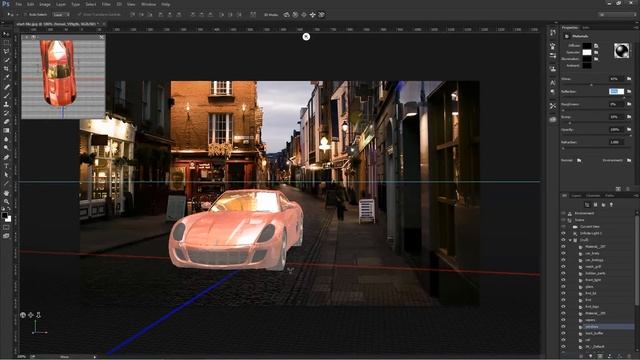The height and width of the screenshot is (360, 640).
Task: Open the Bump texture folder menu
Action: tap(629, 117)
